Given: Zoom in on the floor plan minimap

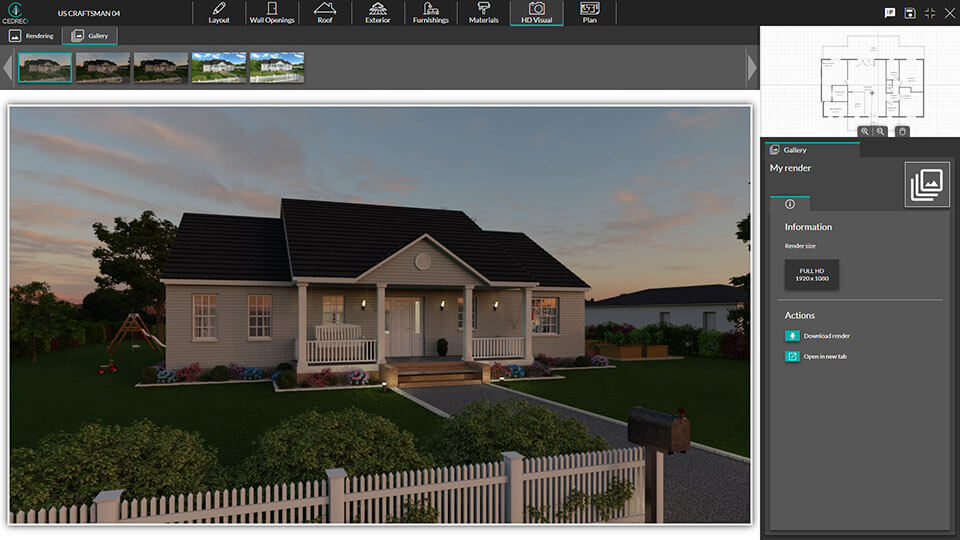Looking at the screenshot, I should pos(865,131).
